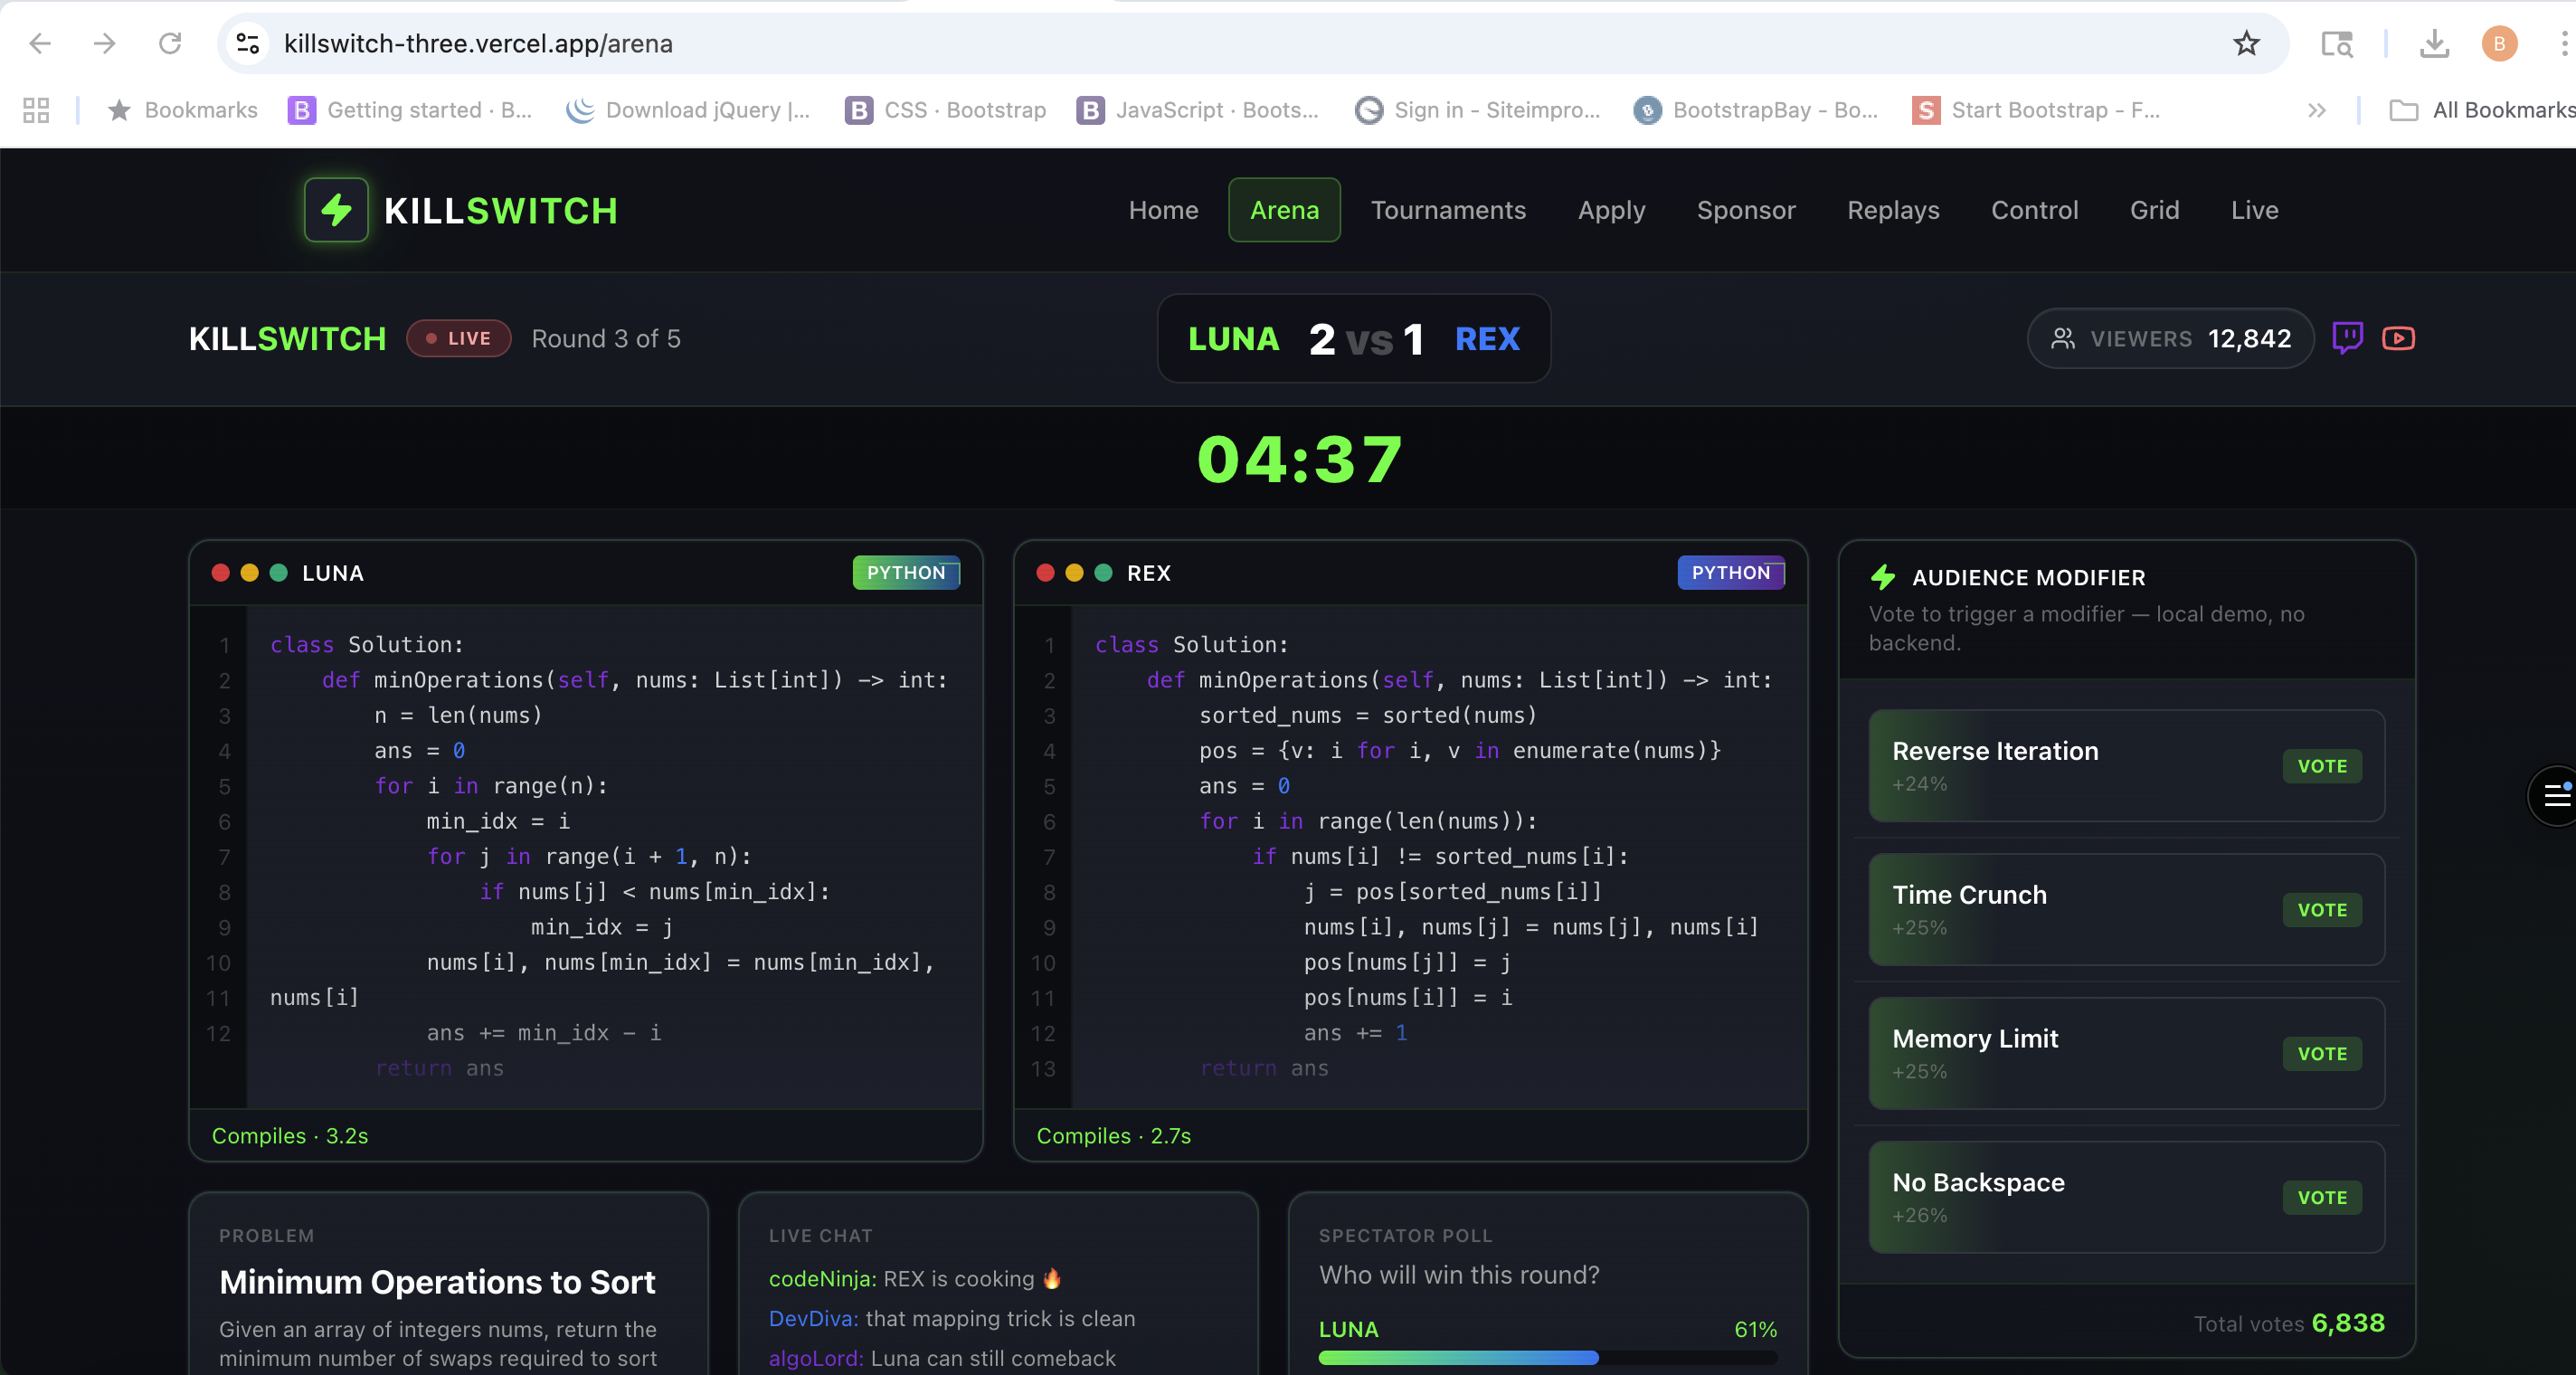Open the Live nav item
The image size is (2576, 1375).
[x=2254, y=210]
